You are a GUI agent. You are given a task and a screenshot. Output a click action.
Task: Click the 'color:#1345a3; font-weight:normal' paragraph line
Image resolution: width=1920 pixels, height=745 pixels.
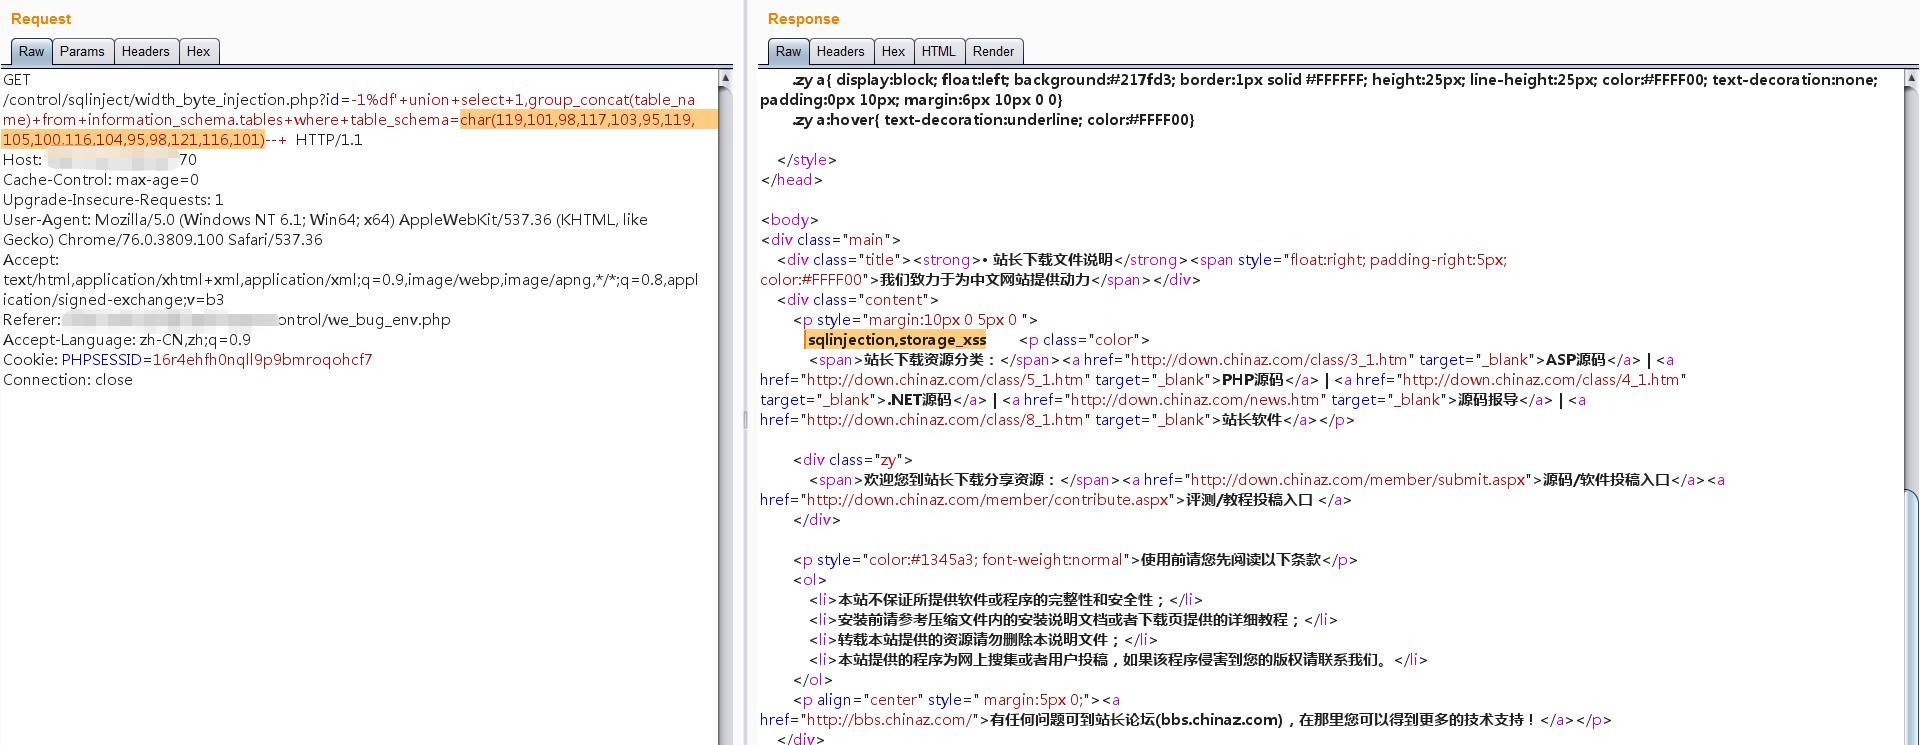coord(1075,560)
